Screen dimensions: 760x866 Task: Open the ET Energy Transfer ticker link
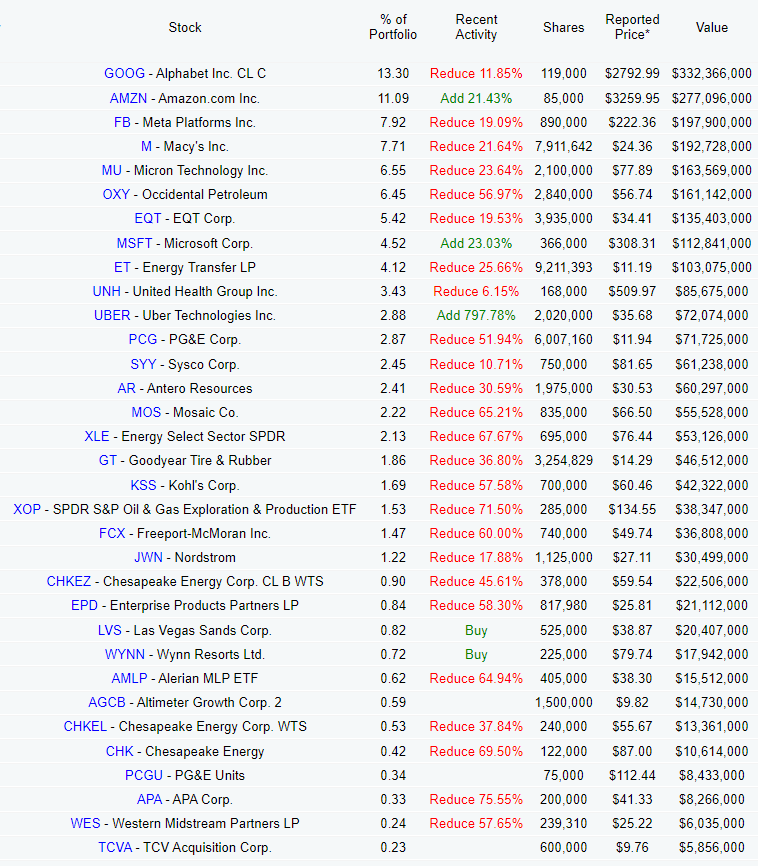pyautogui.click(x=122, y=267)
